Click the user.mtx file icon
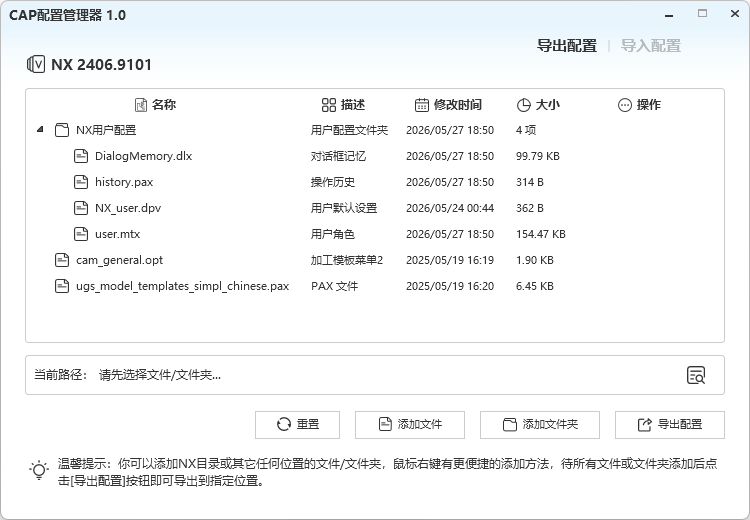 [x=81, y=234]
